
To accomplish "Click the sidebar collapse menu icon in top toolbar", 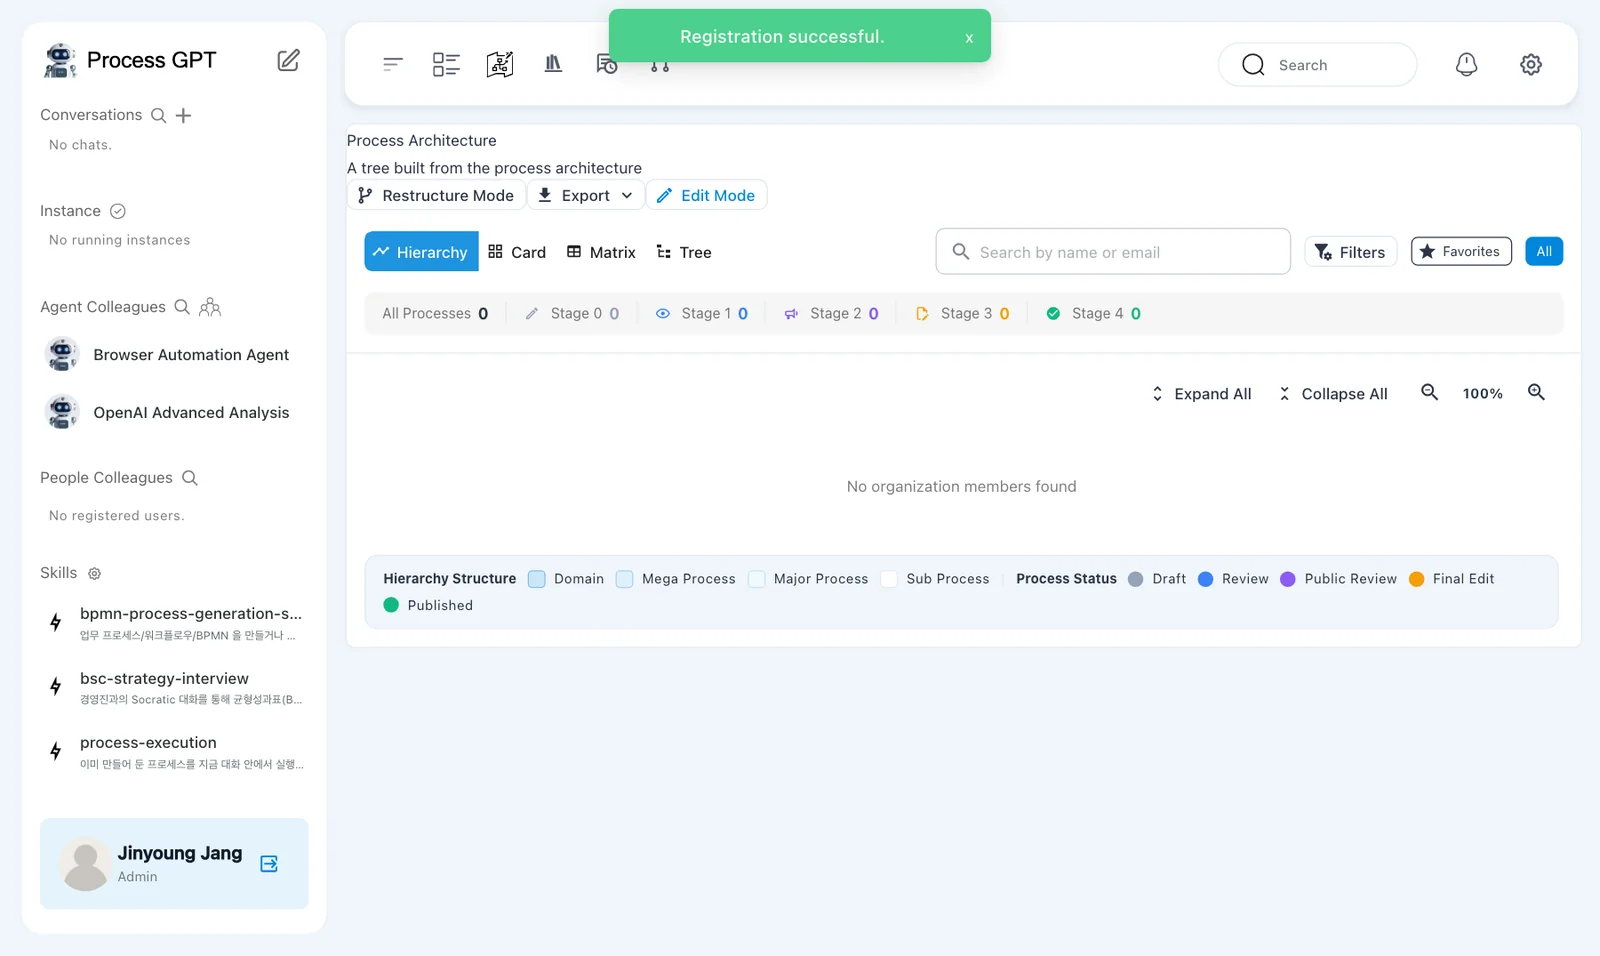I will coord(393,64).
